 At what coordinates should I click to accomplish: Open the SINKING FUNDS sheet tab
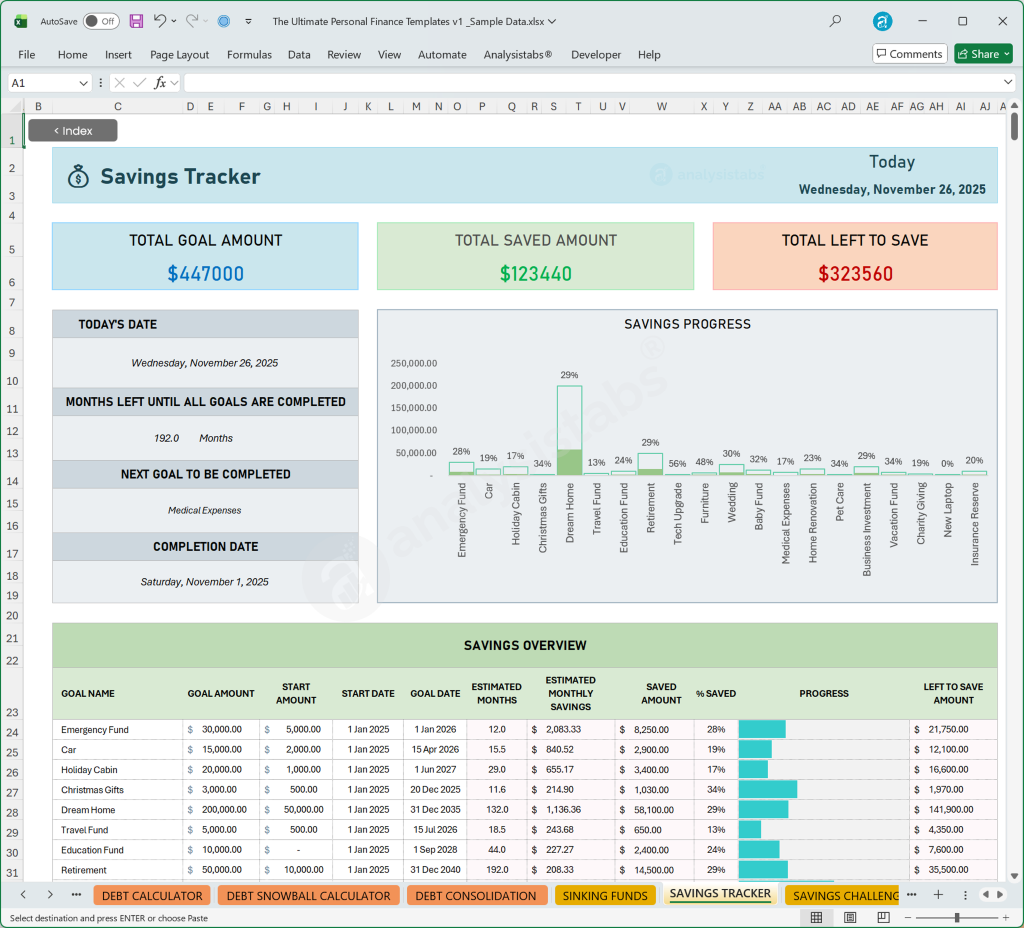pyautogui.click(x=605, y=895)
